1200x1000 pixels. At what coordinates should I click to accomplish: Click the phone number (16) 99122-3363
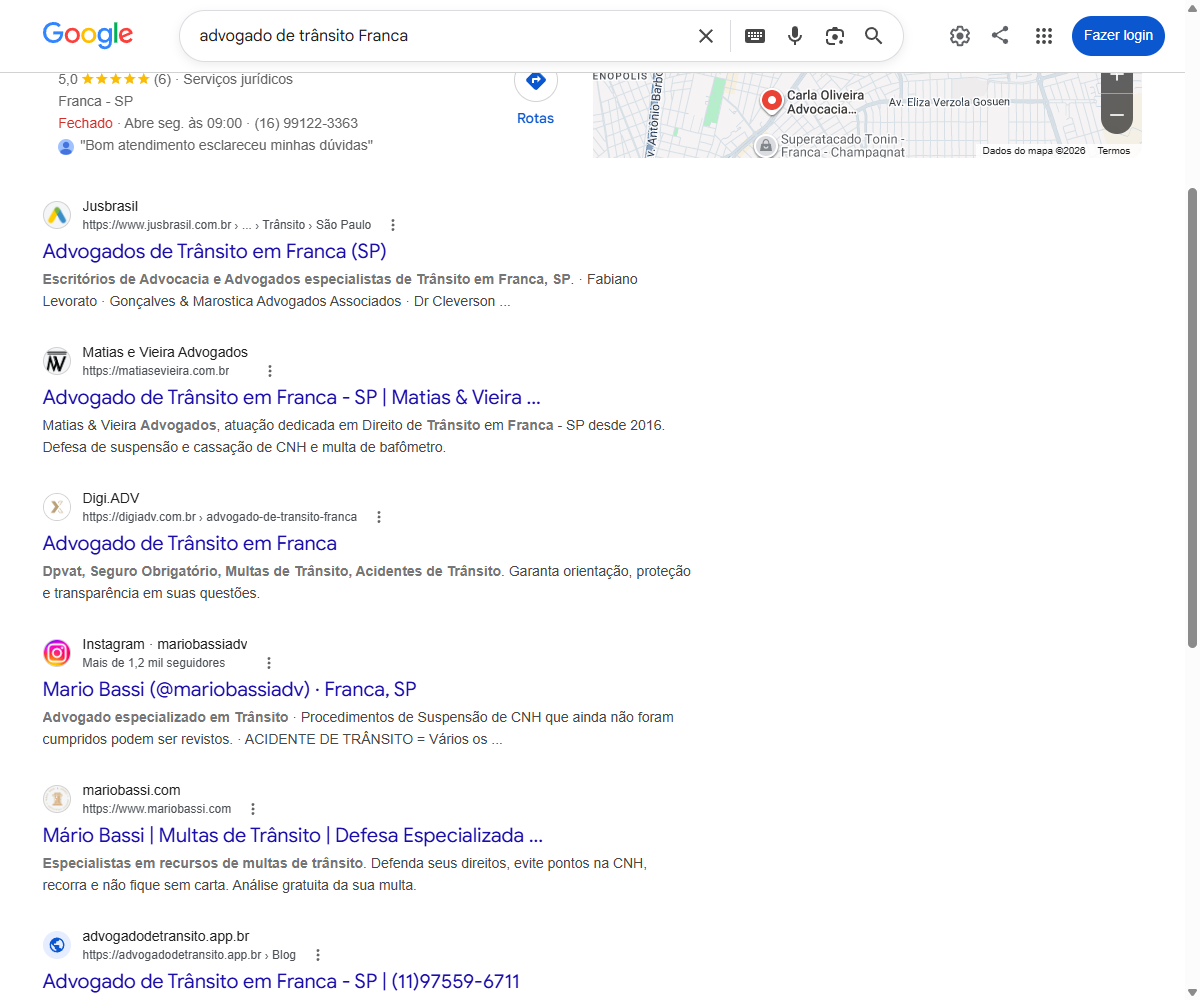tap(306, 123)
